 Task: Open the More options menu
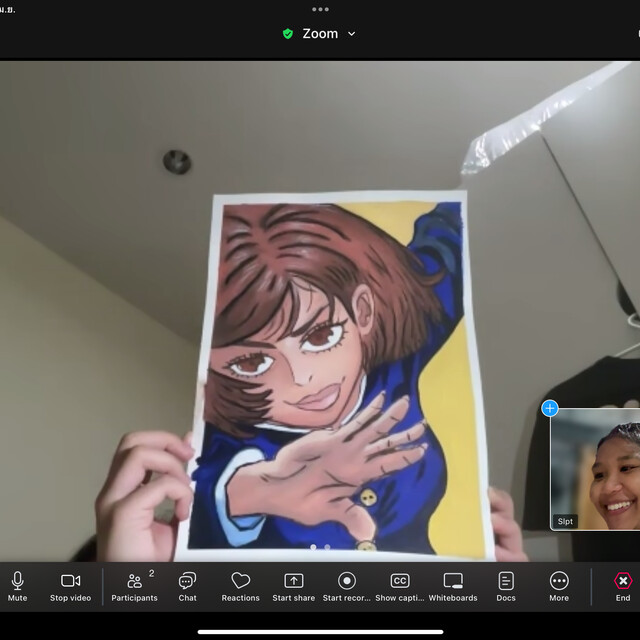[x=559, y=587]
